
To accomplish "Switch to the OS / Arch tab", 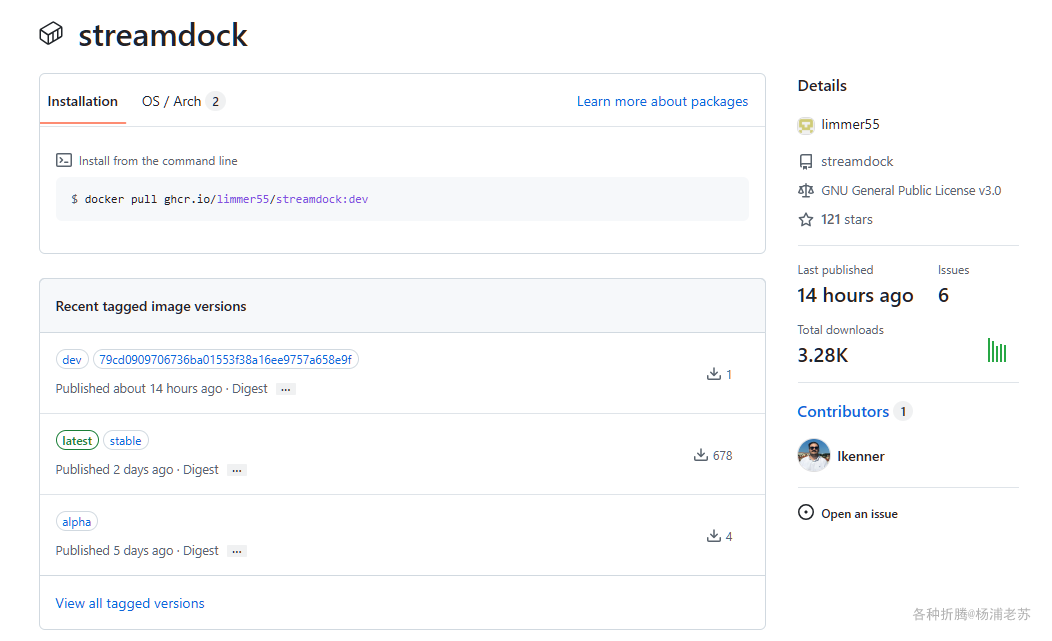I will click(x=182, y=101).
